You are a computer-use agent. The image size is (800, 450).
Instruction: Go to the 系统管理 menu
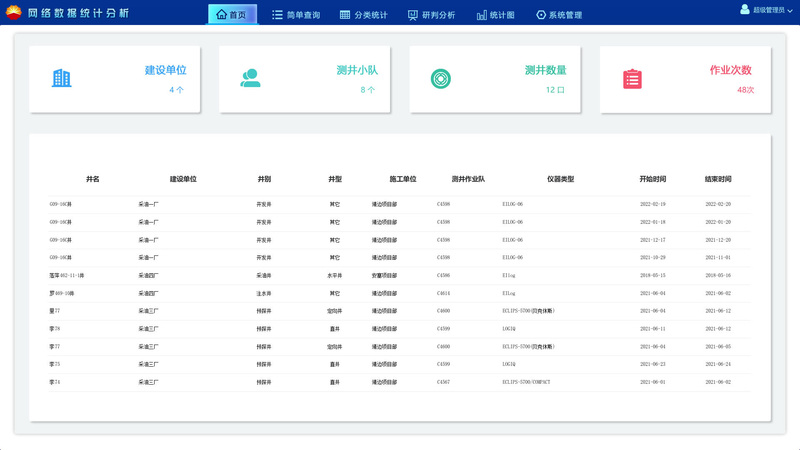tap(559, 15)
